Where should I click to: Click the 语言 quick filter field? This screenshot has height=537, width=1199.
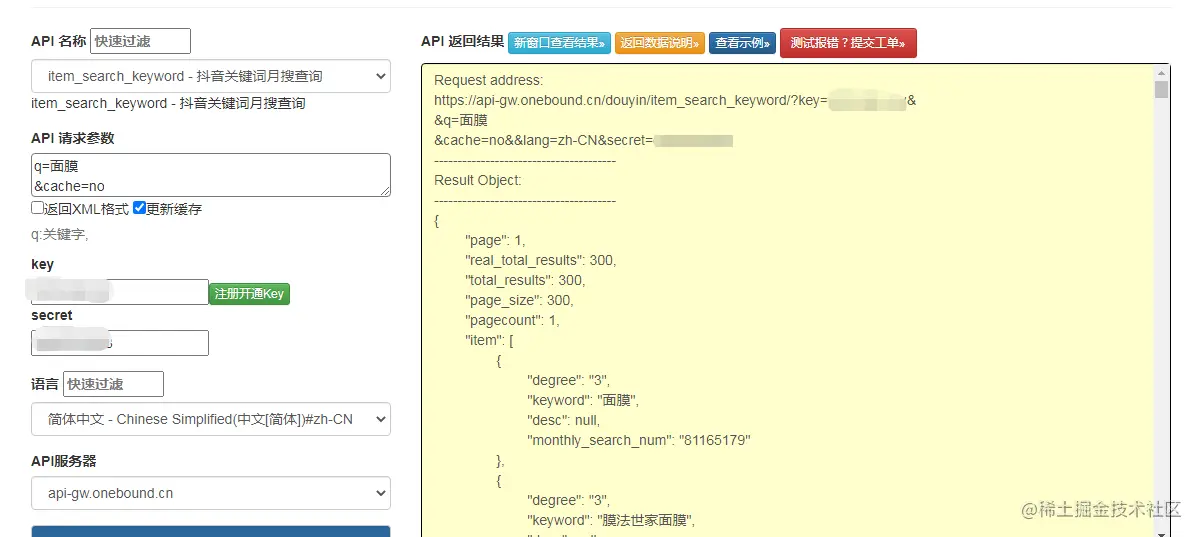113,384
